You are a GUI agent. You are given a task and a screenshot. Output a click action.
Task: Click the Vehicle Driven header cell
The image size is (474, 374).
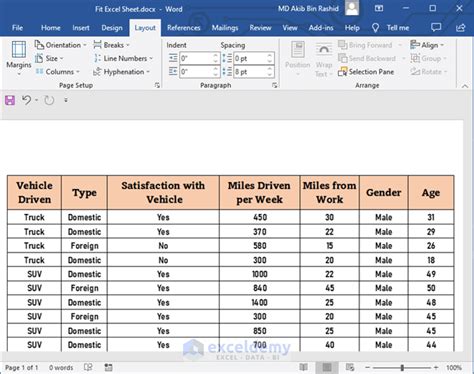(x=34, y=193)
